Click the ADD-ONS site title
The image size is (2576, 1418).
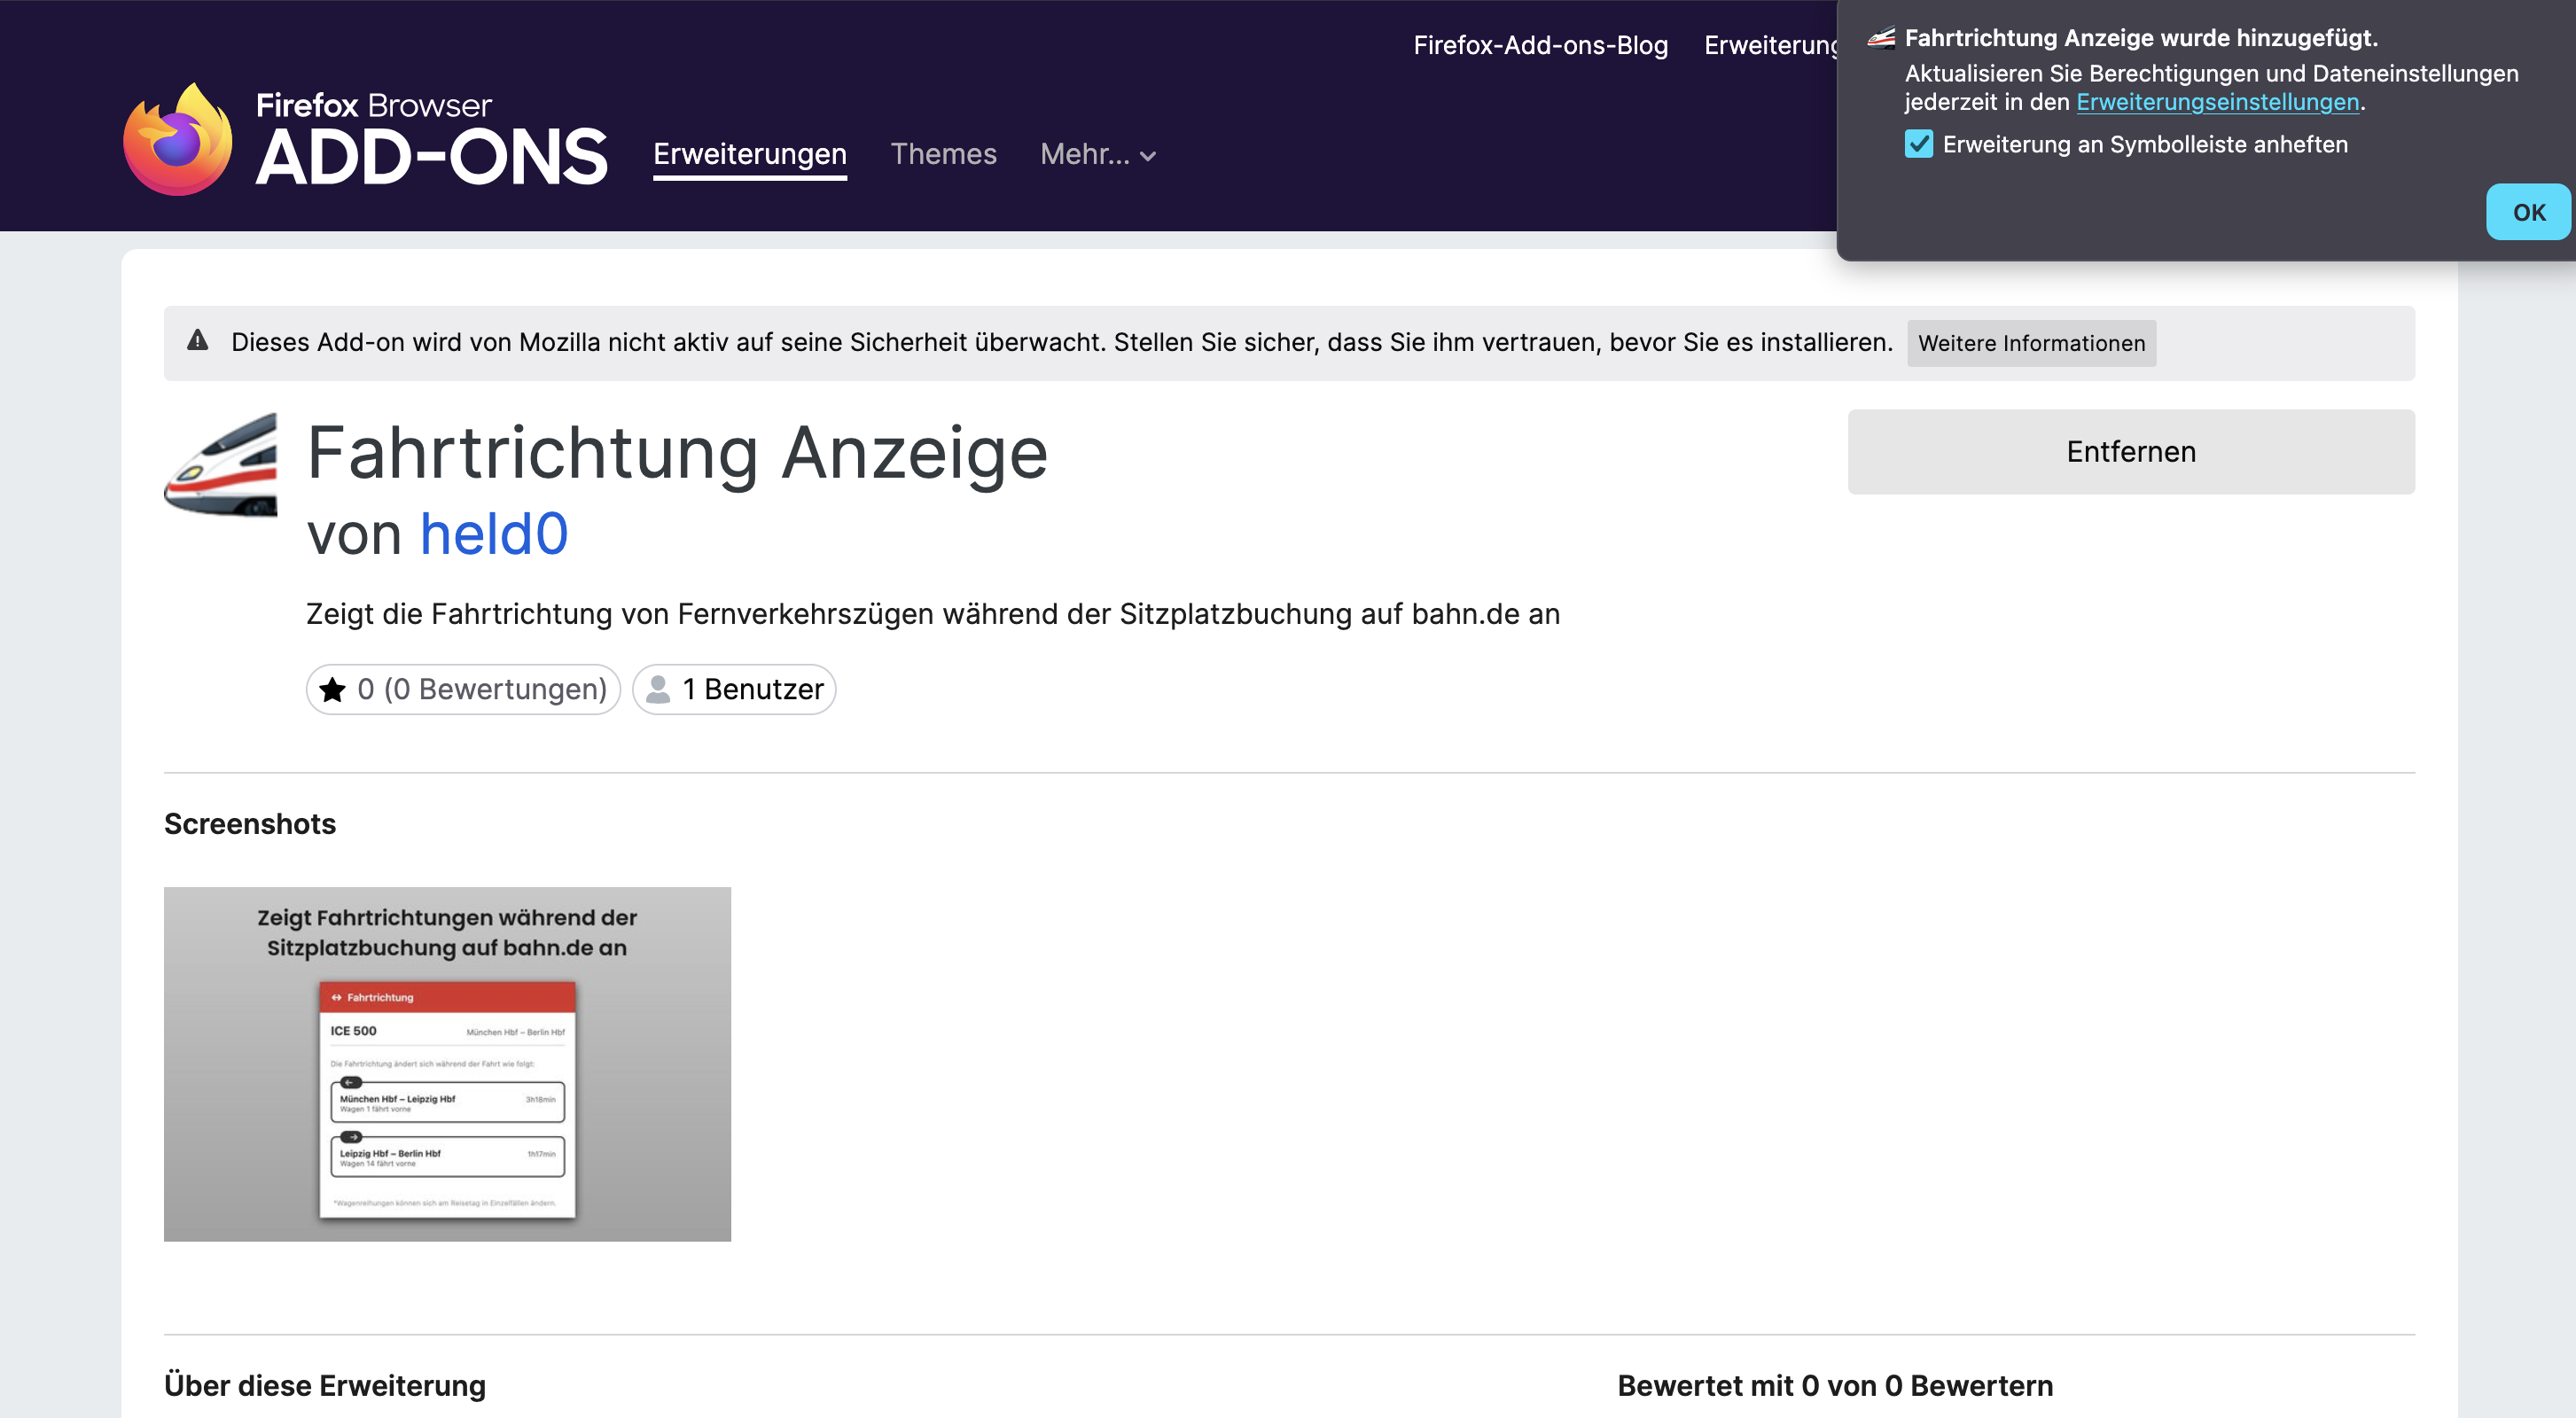(x=431, y=158)
